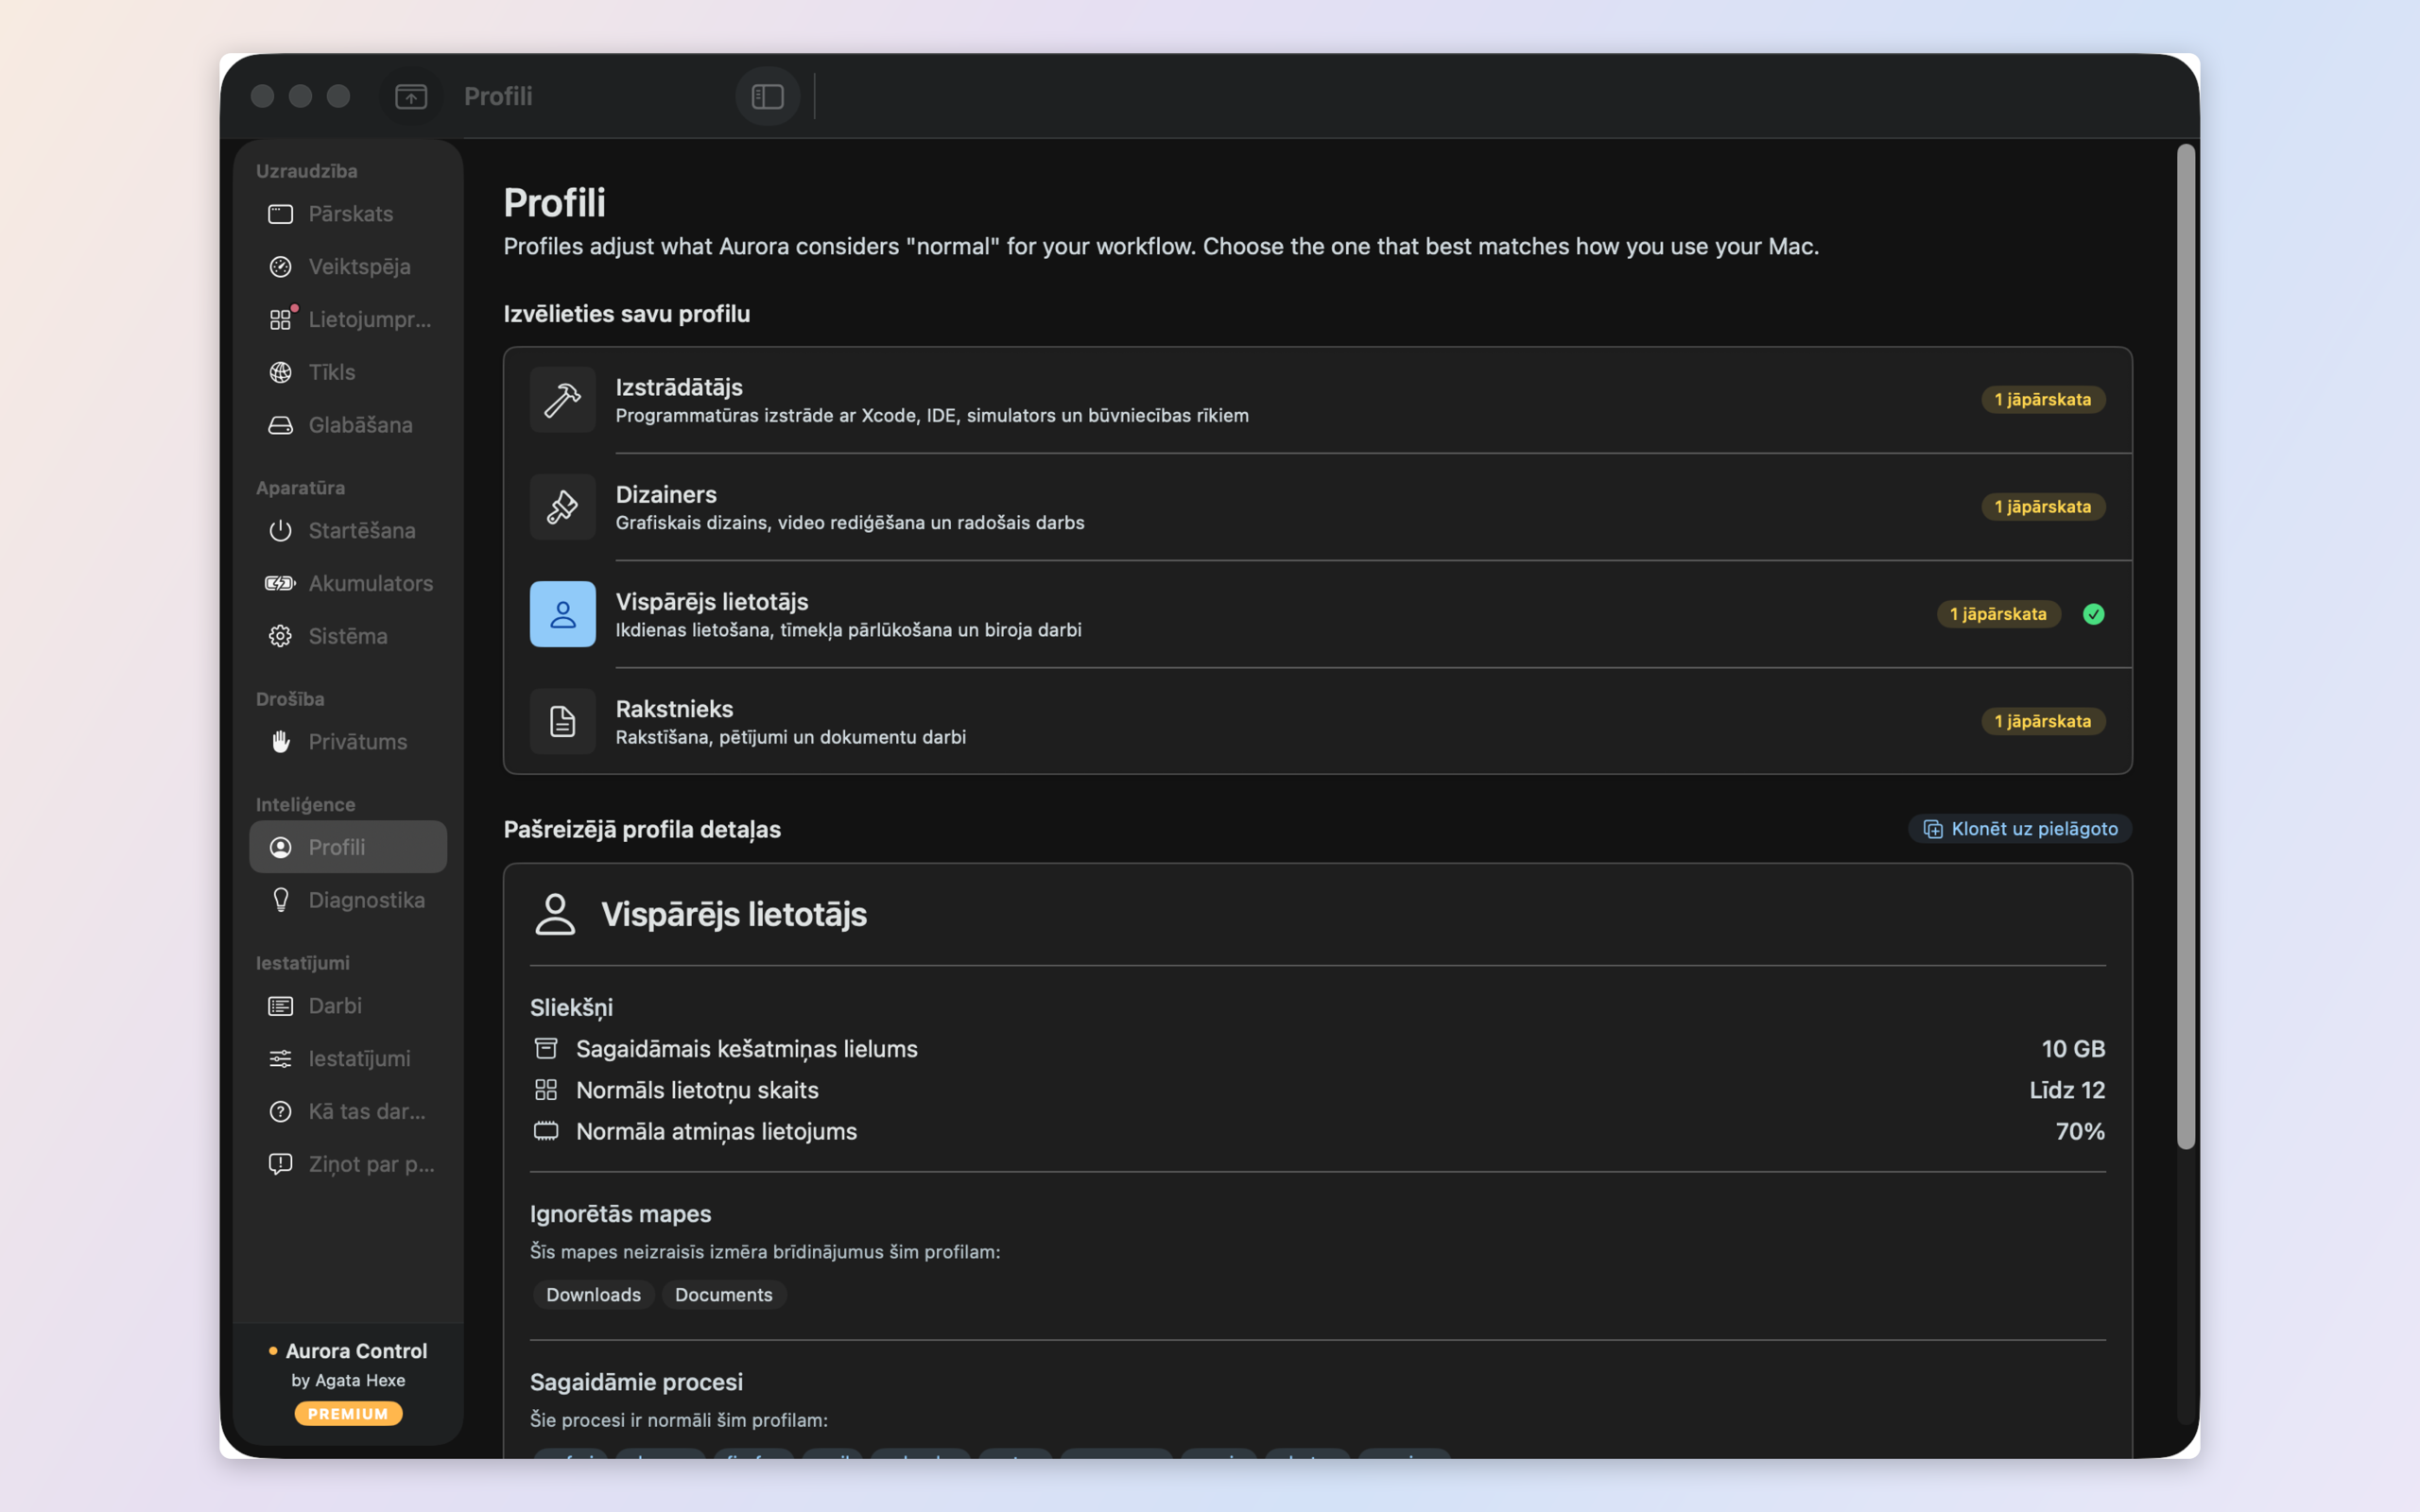Click the Vispārējs lietotājs heading in details
This screenshot has height=1512, width=2420.
733,915
